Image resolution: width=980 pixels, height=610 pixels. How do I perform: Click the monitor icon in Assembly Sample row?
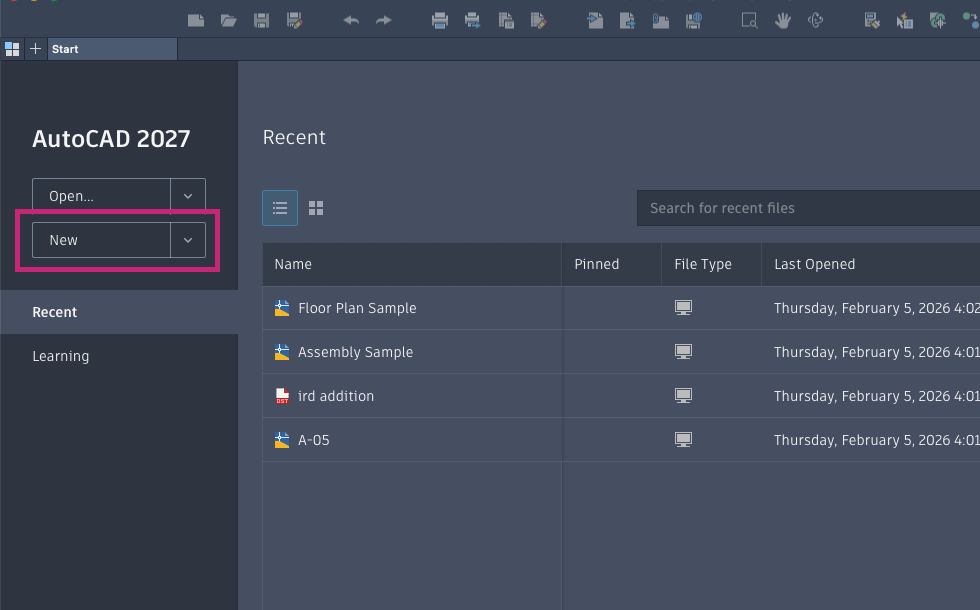tap(683, 352)
